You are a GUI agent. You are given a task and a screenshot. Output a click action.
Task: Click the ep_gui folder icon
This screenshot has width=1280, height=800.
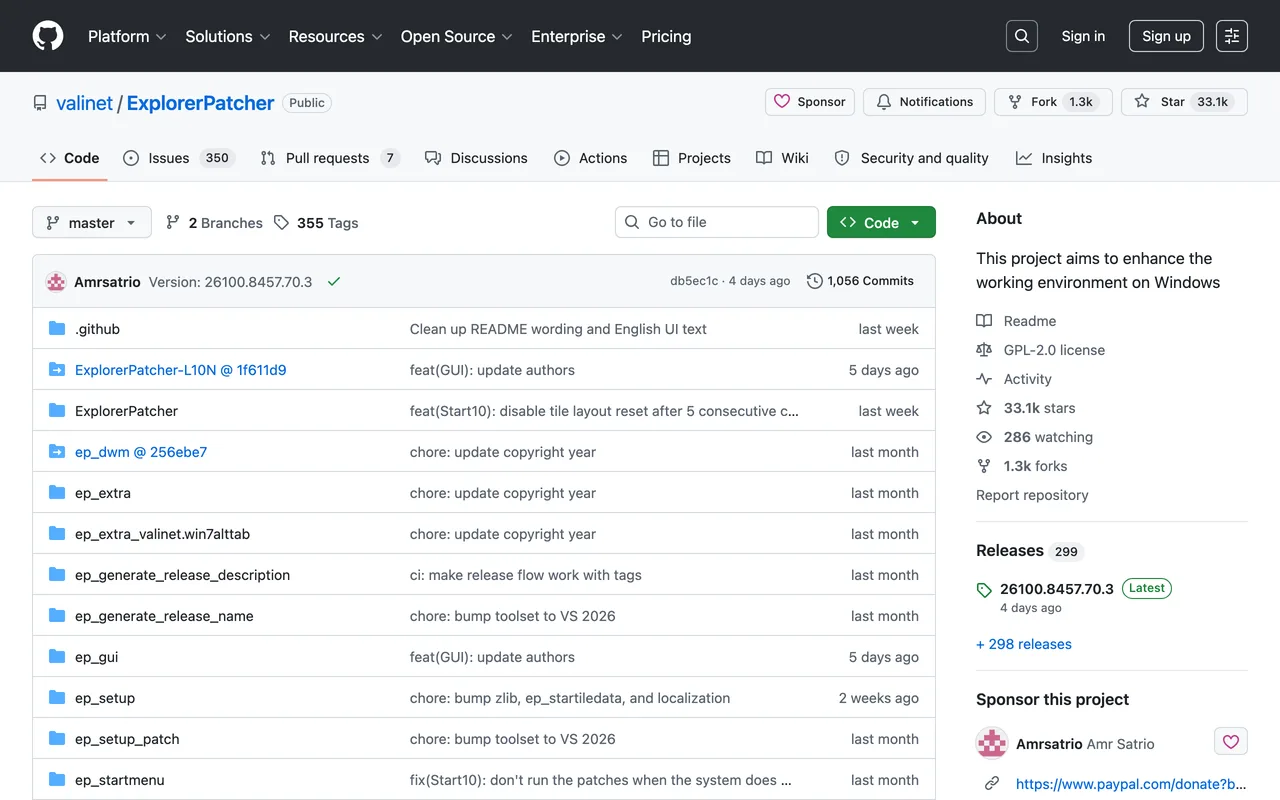[57, 657]
